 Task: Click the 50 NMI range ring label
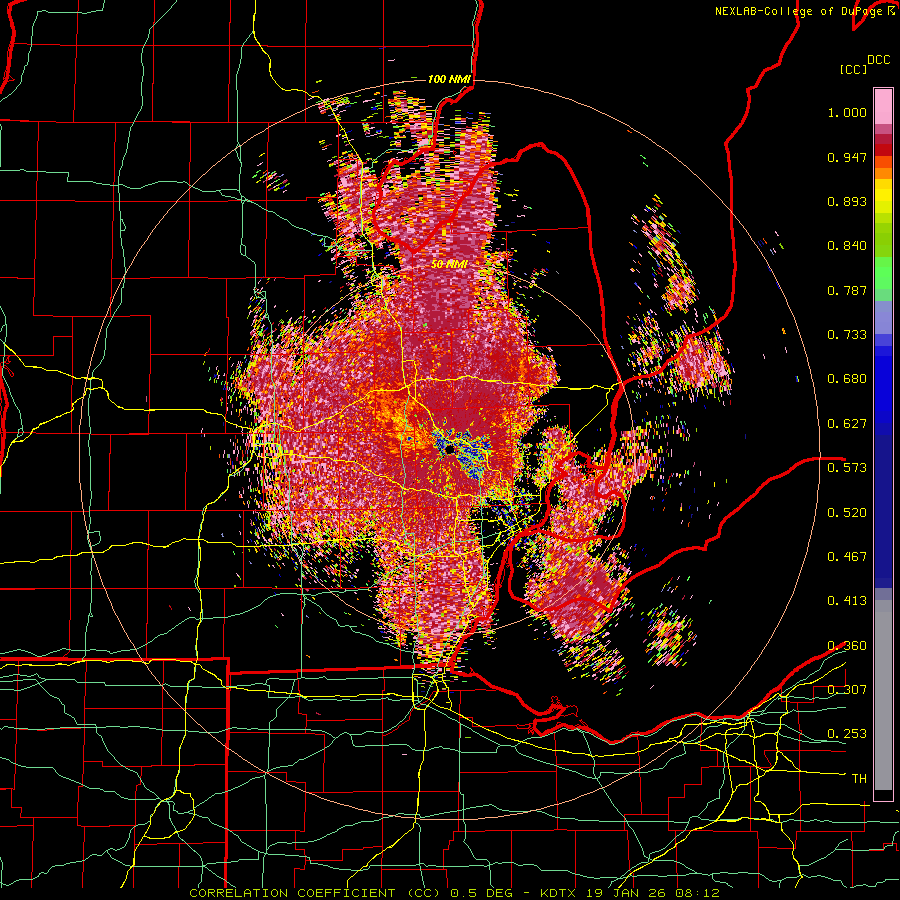[449, 265]
